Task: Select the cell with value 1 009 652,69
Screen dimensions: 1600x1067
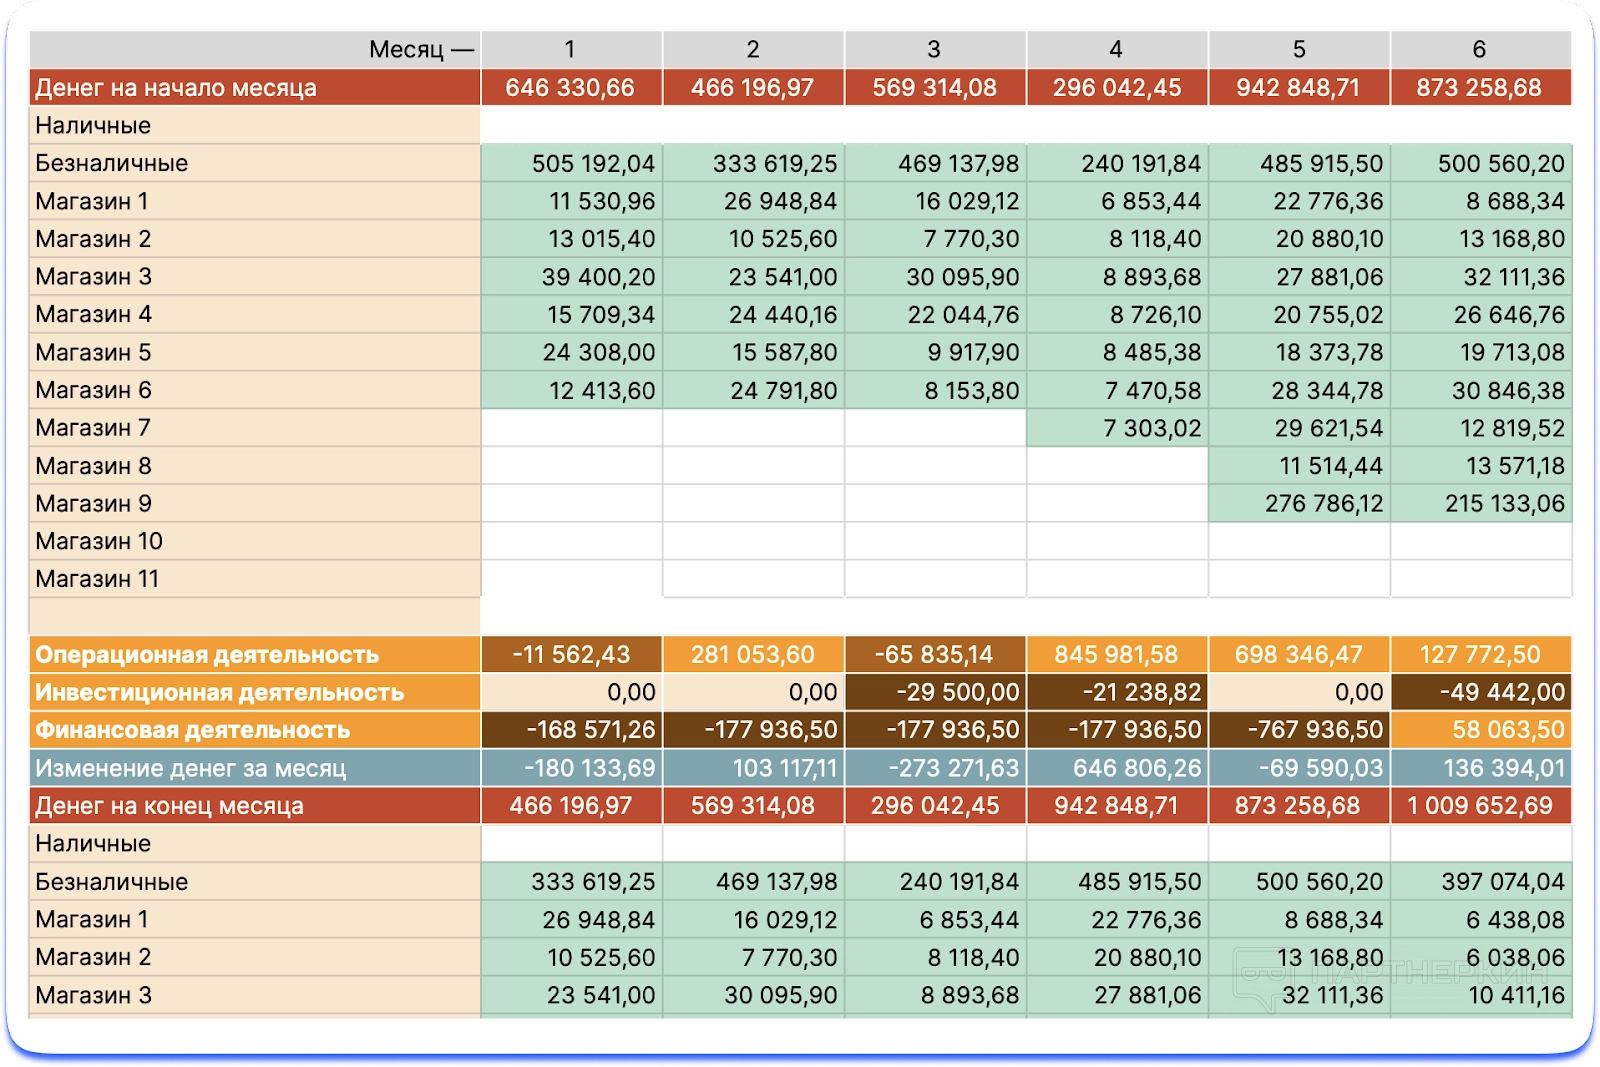Action: pyautogui.click(x=1479, y=806)
